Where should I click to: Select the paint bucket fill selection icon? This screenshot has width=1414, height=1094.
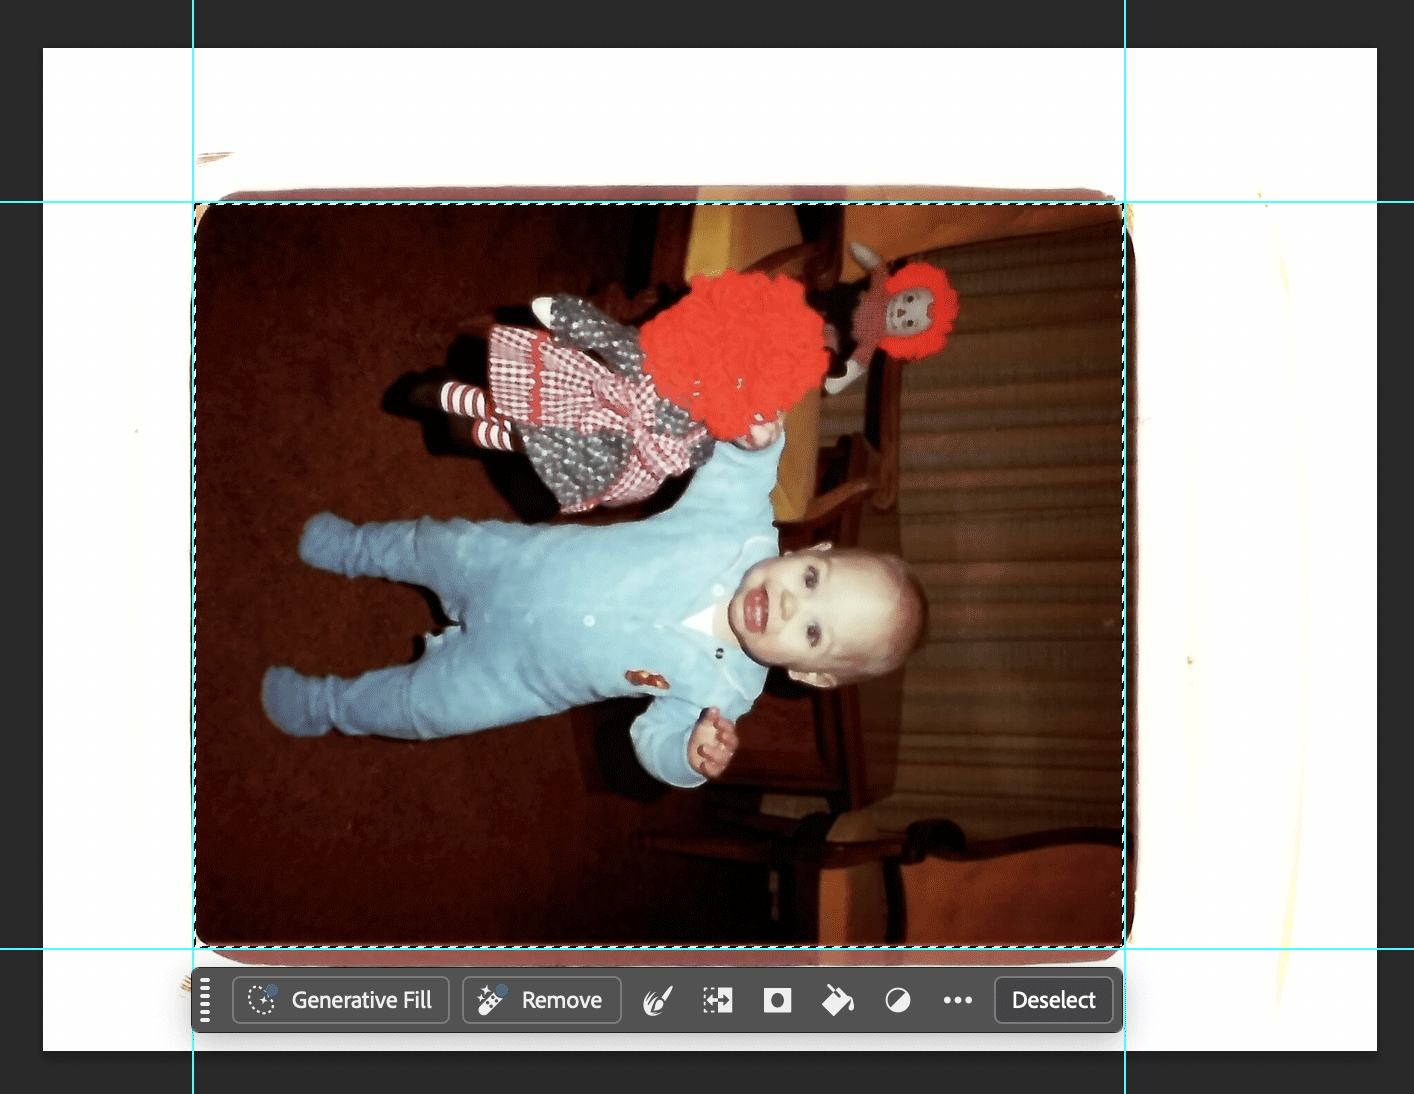837,1000
